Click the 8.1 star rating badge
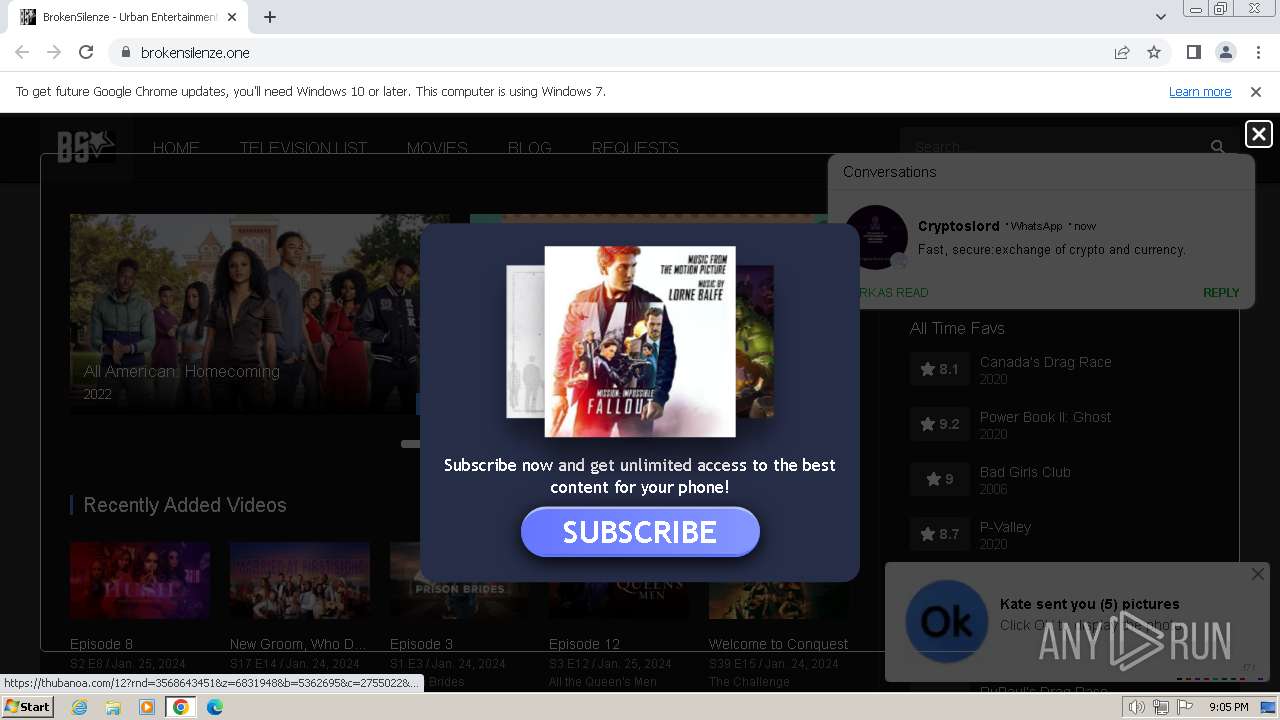This screenshot has height=720, width=1280. 940,369
